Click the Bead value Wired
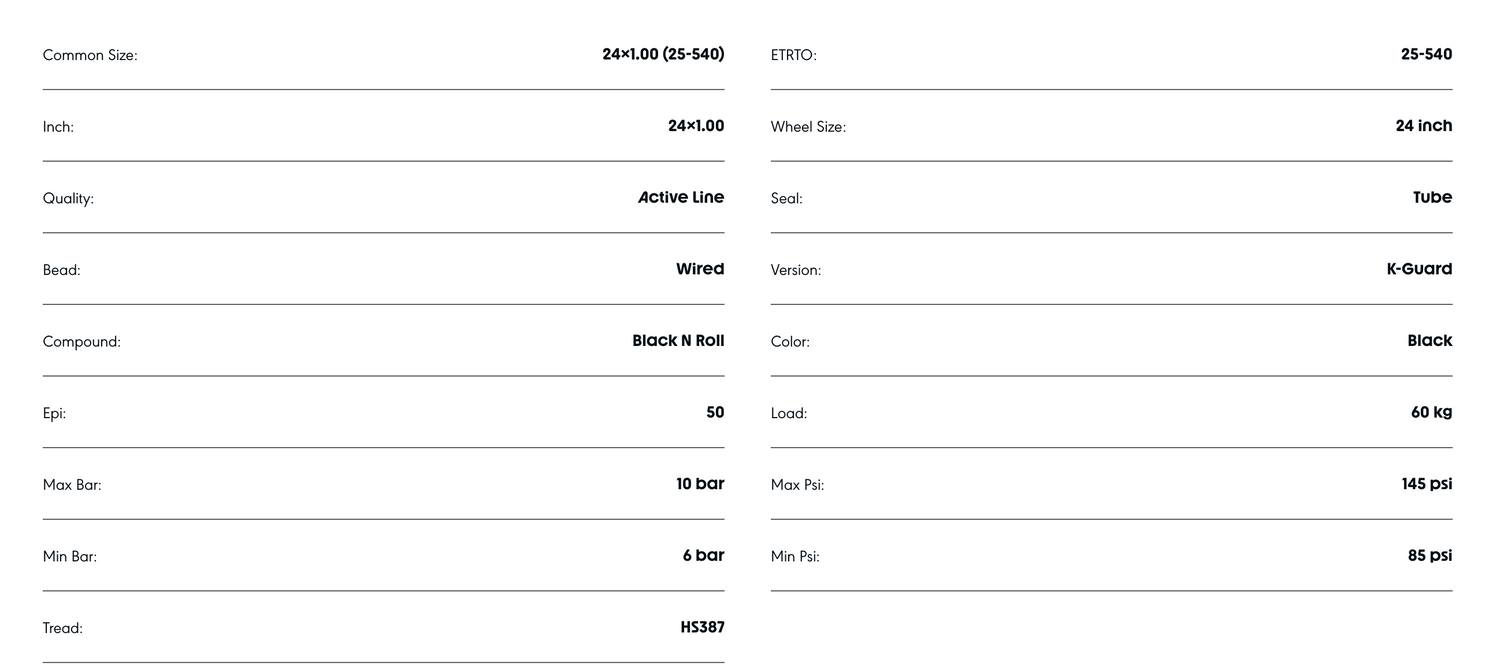Image resolution: width=1500 pixels, height=670 pixels. [700, 269]
